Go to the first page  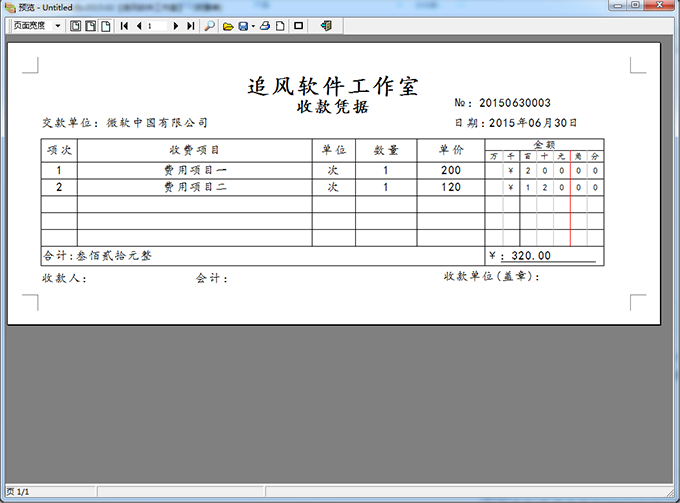(x=124, y=26)
